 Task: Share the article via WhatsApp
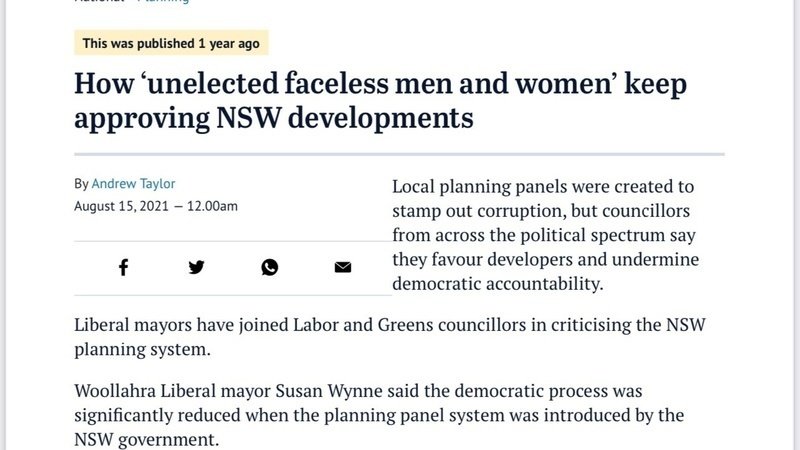[270, 267]
